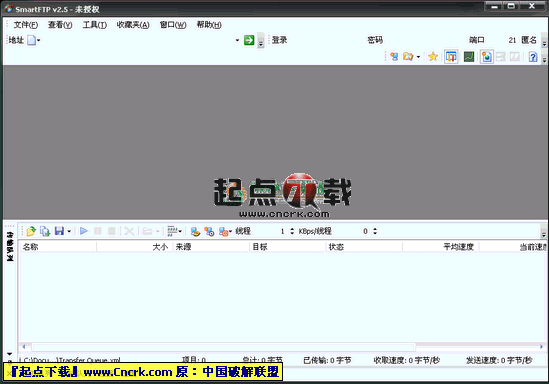The image size is (549, 384).
Task: Click the scheduled transfer globe-clock icon
Action: 209,231
